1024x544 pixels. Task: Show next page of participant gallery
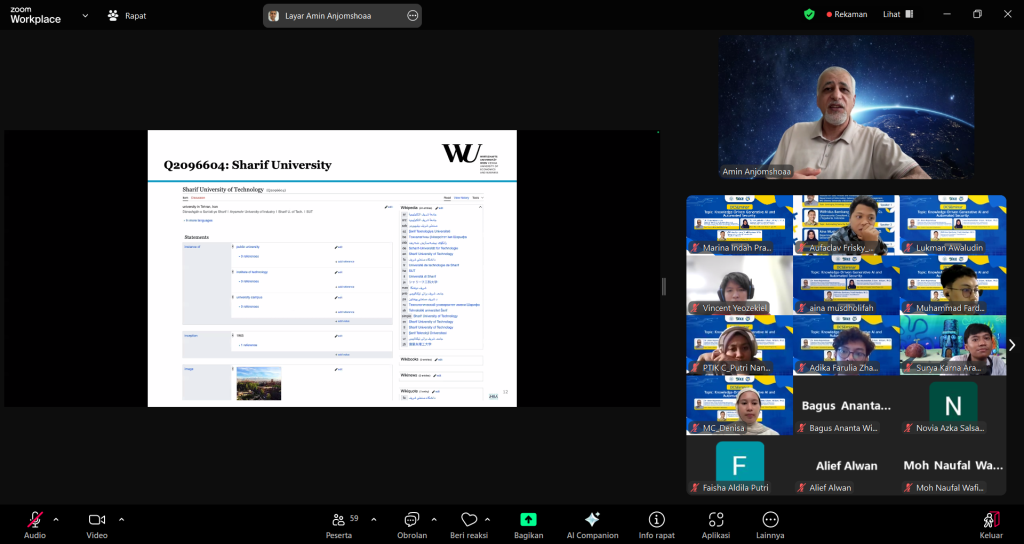(x=1012, y=345)
